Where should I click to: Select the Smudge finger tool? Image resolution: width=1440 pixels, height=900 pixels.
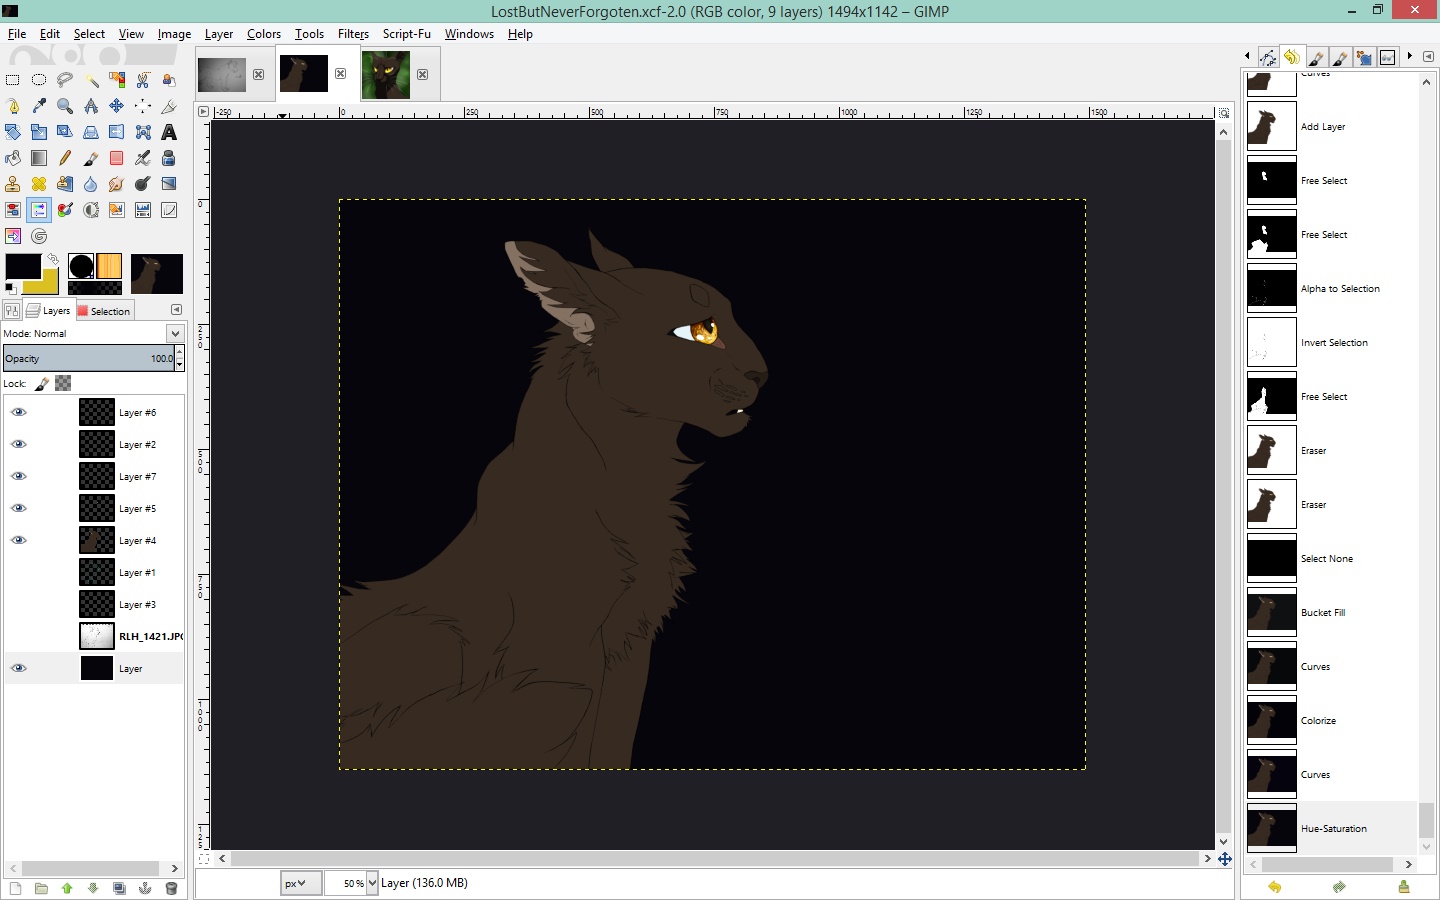pyautogui.click(x=117, y=184)
